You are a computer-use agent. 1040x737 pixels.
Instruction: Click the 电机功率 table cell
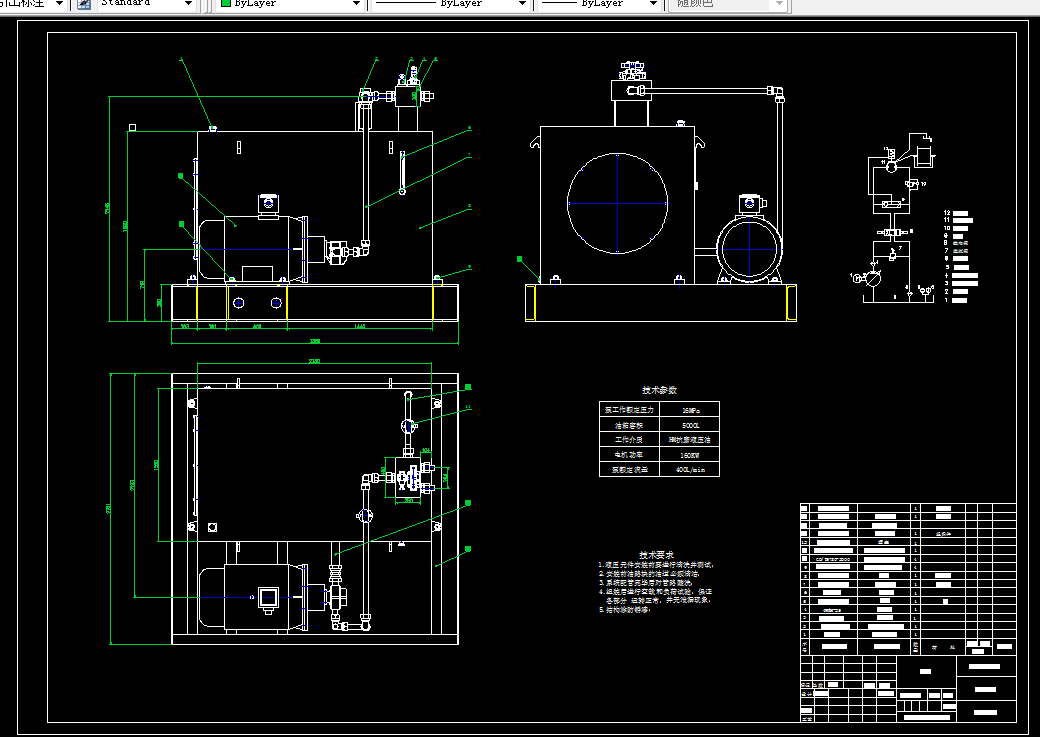629,454
